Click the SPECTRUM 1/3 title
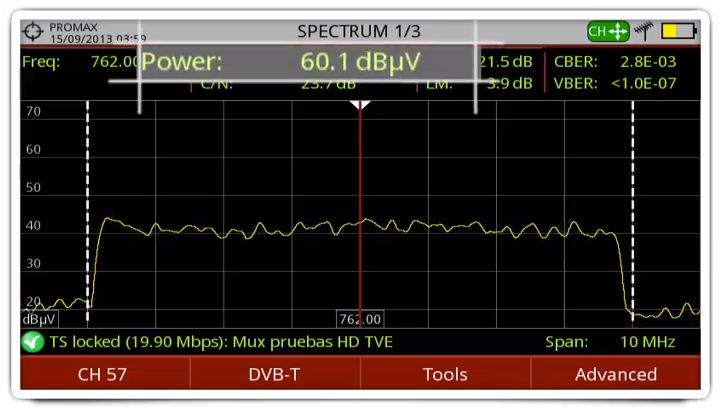This screenshot has height=407, width=721. [x=359, y=31]
